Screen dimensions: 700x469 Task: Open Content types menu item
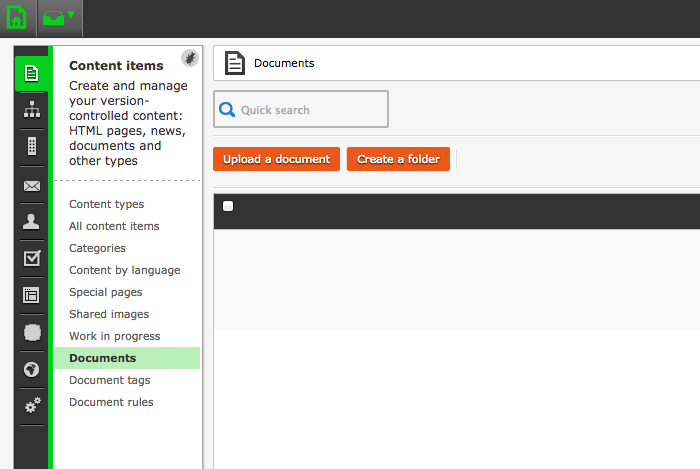coord(106,204)
